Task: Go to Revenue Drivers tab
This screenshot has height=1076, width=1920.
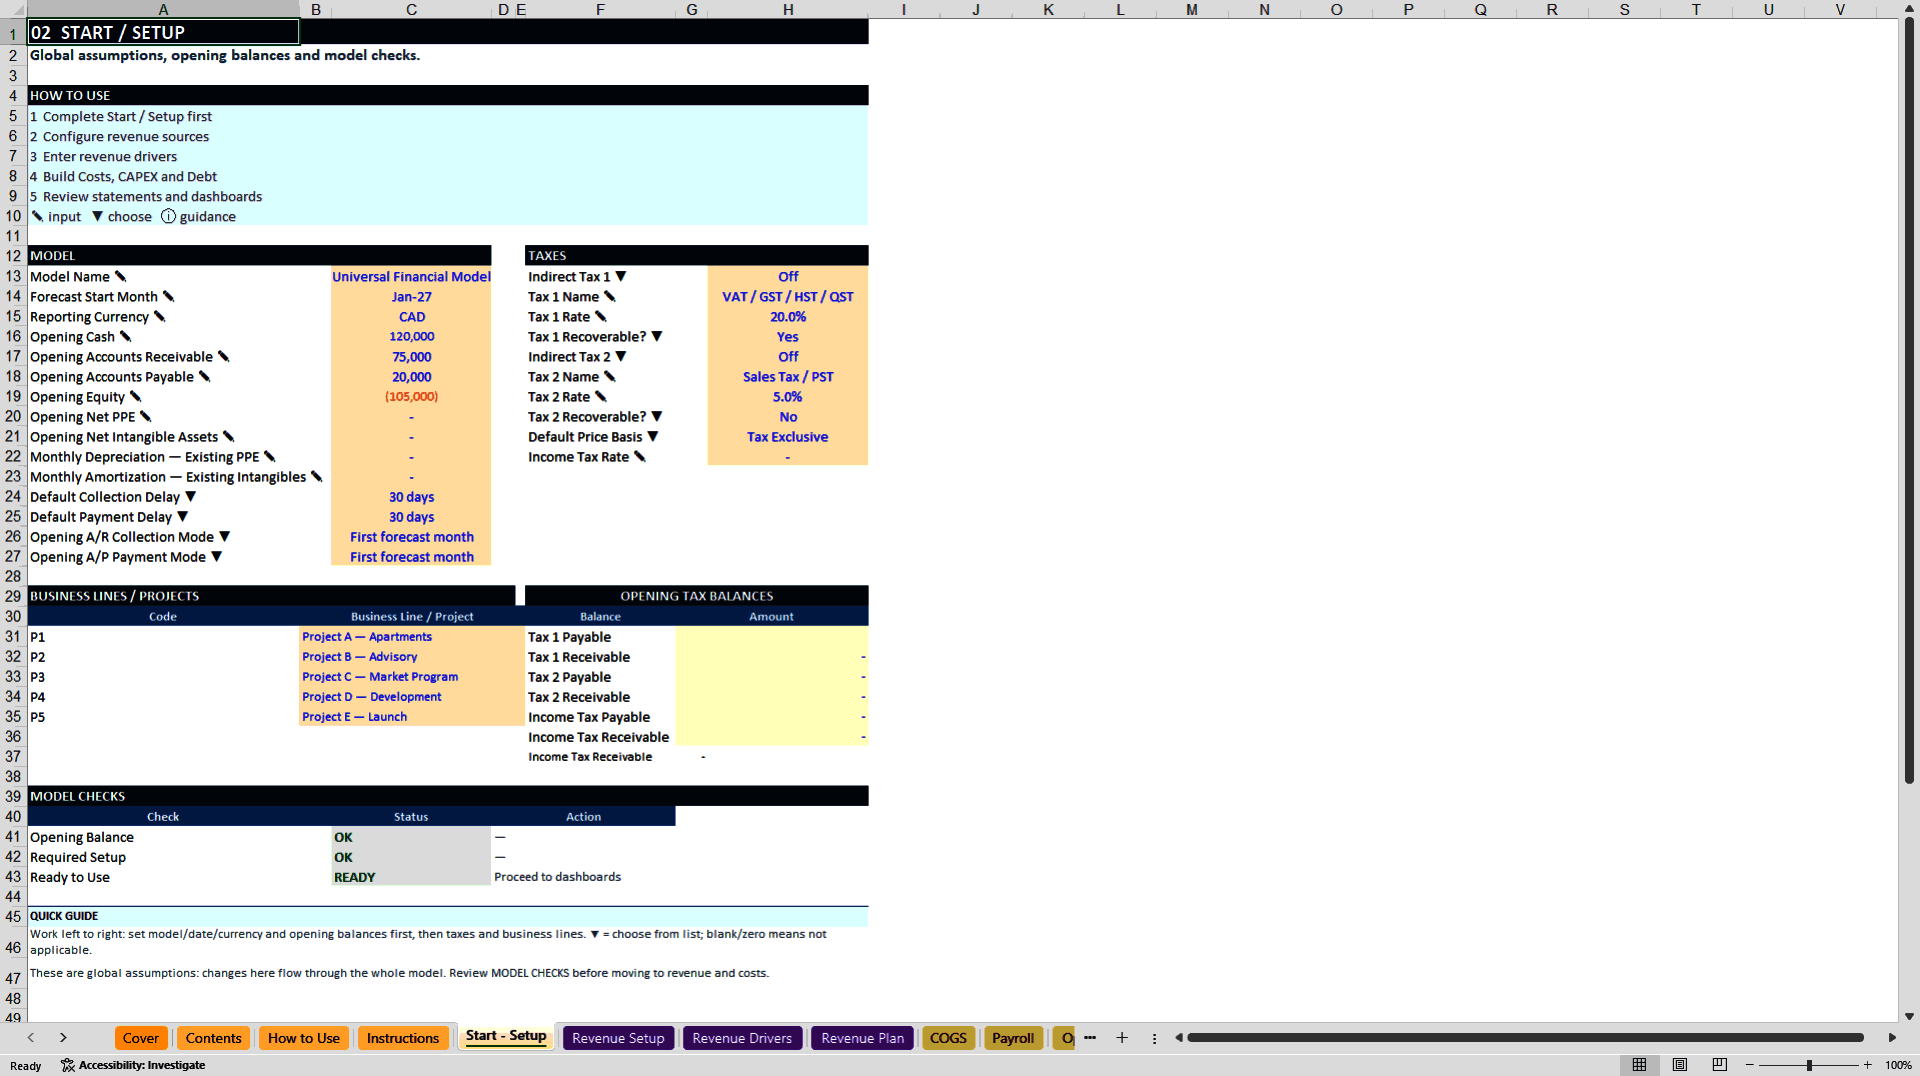Action: 742,1038
